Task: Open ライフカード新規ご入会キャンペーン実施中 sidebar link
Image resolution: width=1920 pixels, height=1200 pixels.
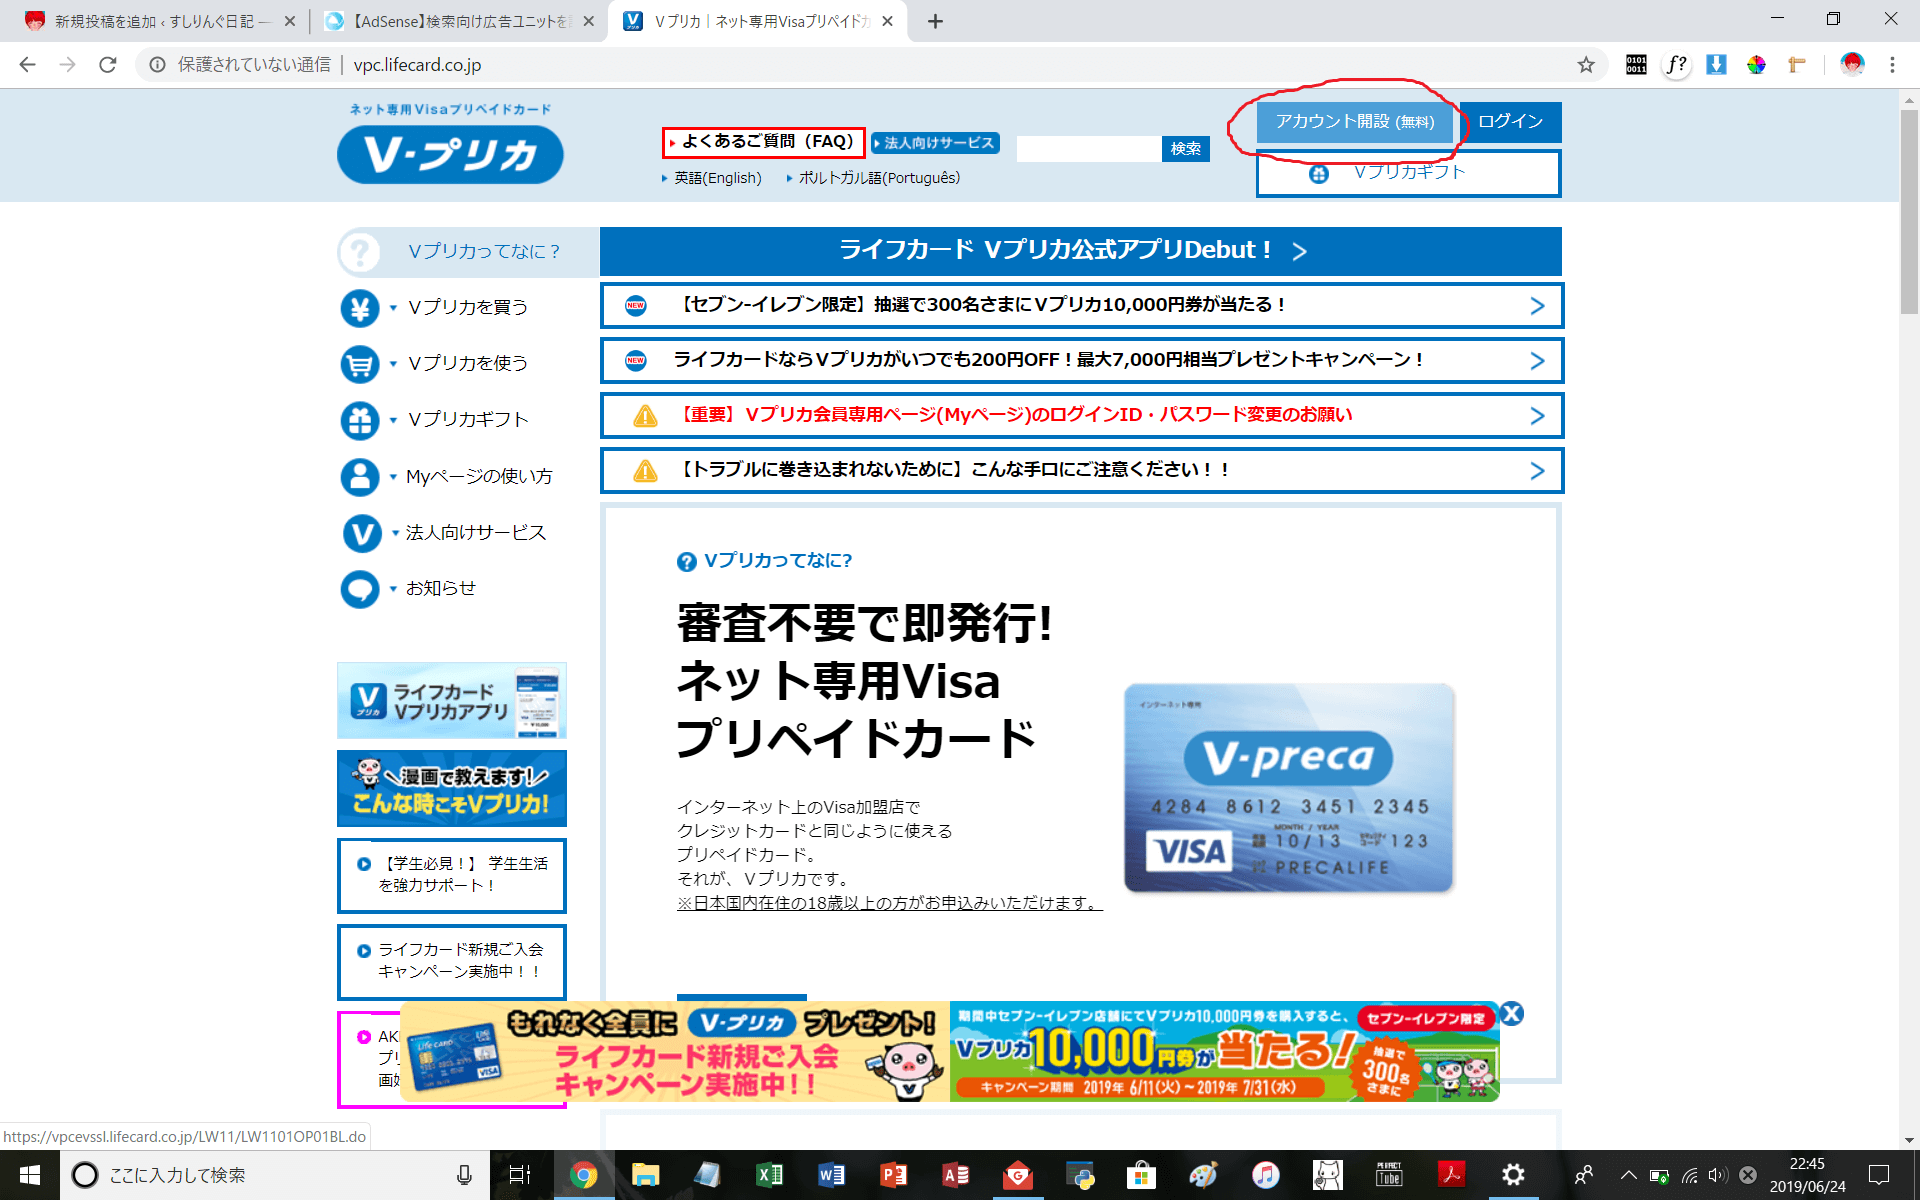Action: point(451,961)
